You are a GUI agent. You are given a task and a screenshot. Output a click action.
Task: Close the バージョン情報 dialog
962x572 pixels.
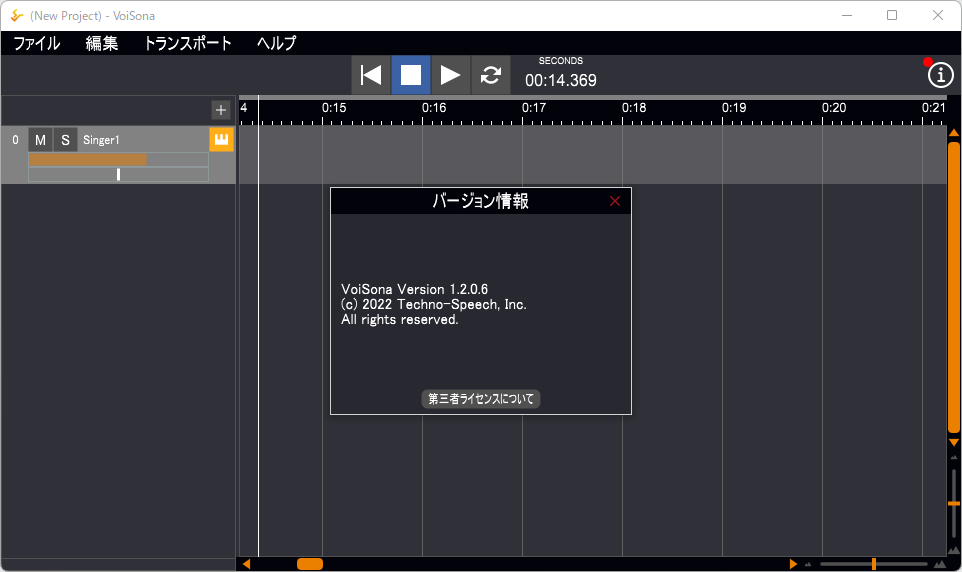coord(615,201)
